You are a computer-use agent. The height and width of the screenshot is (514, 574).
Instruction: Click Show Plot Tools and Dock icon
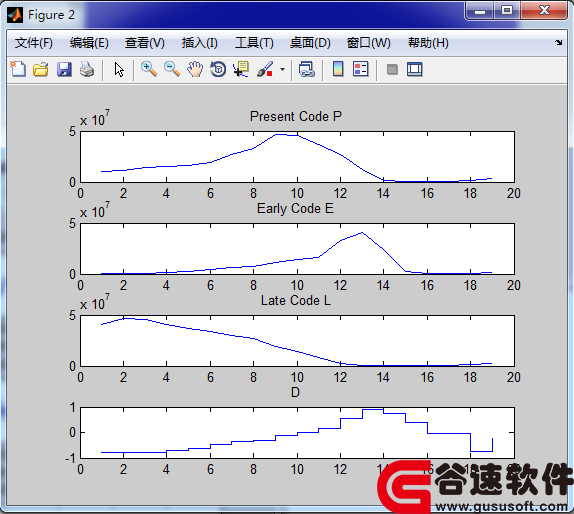[x=415, y=69]
